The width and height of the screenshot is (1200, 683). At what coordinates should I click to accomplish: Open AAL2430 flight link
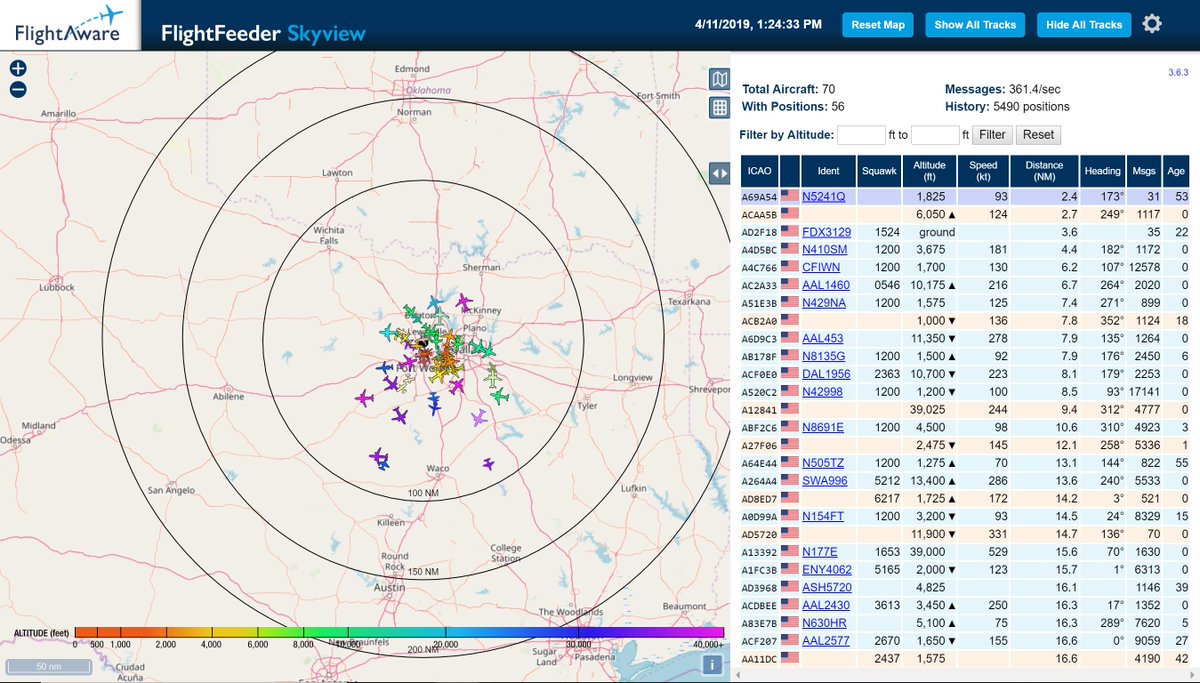coord(826,604)
